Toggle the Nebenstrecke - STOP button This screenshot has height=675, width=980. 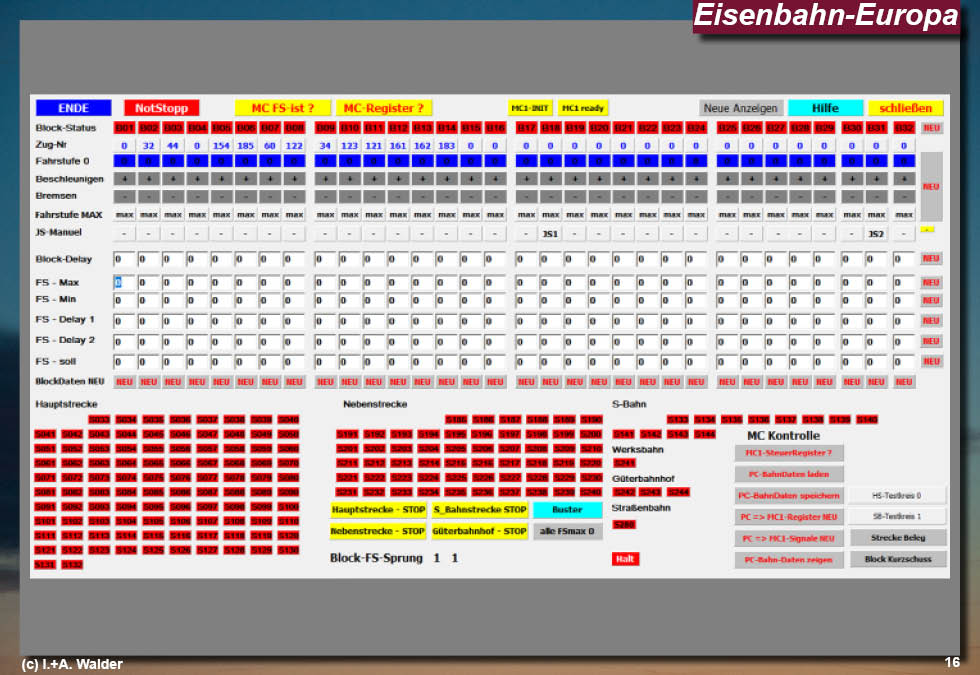[x=378, y=532]
